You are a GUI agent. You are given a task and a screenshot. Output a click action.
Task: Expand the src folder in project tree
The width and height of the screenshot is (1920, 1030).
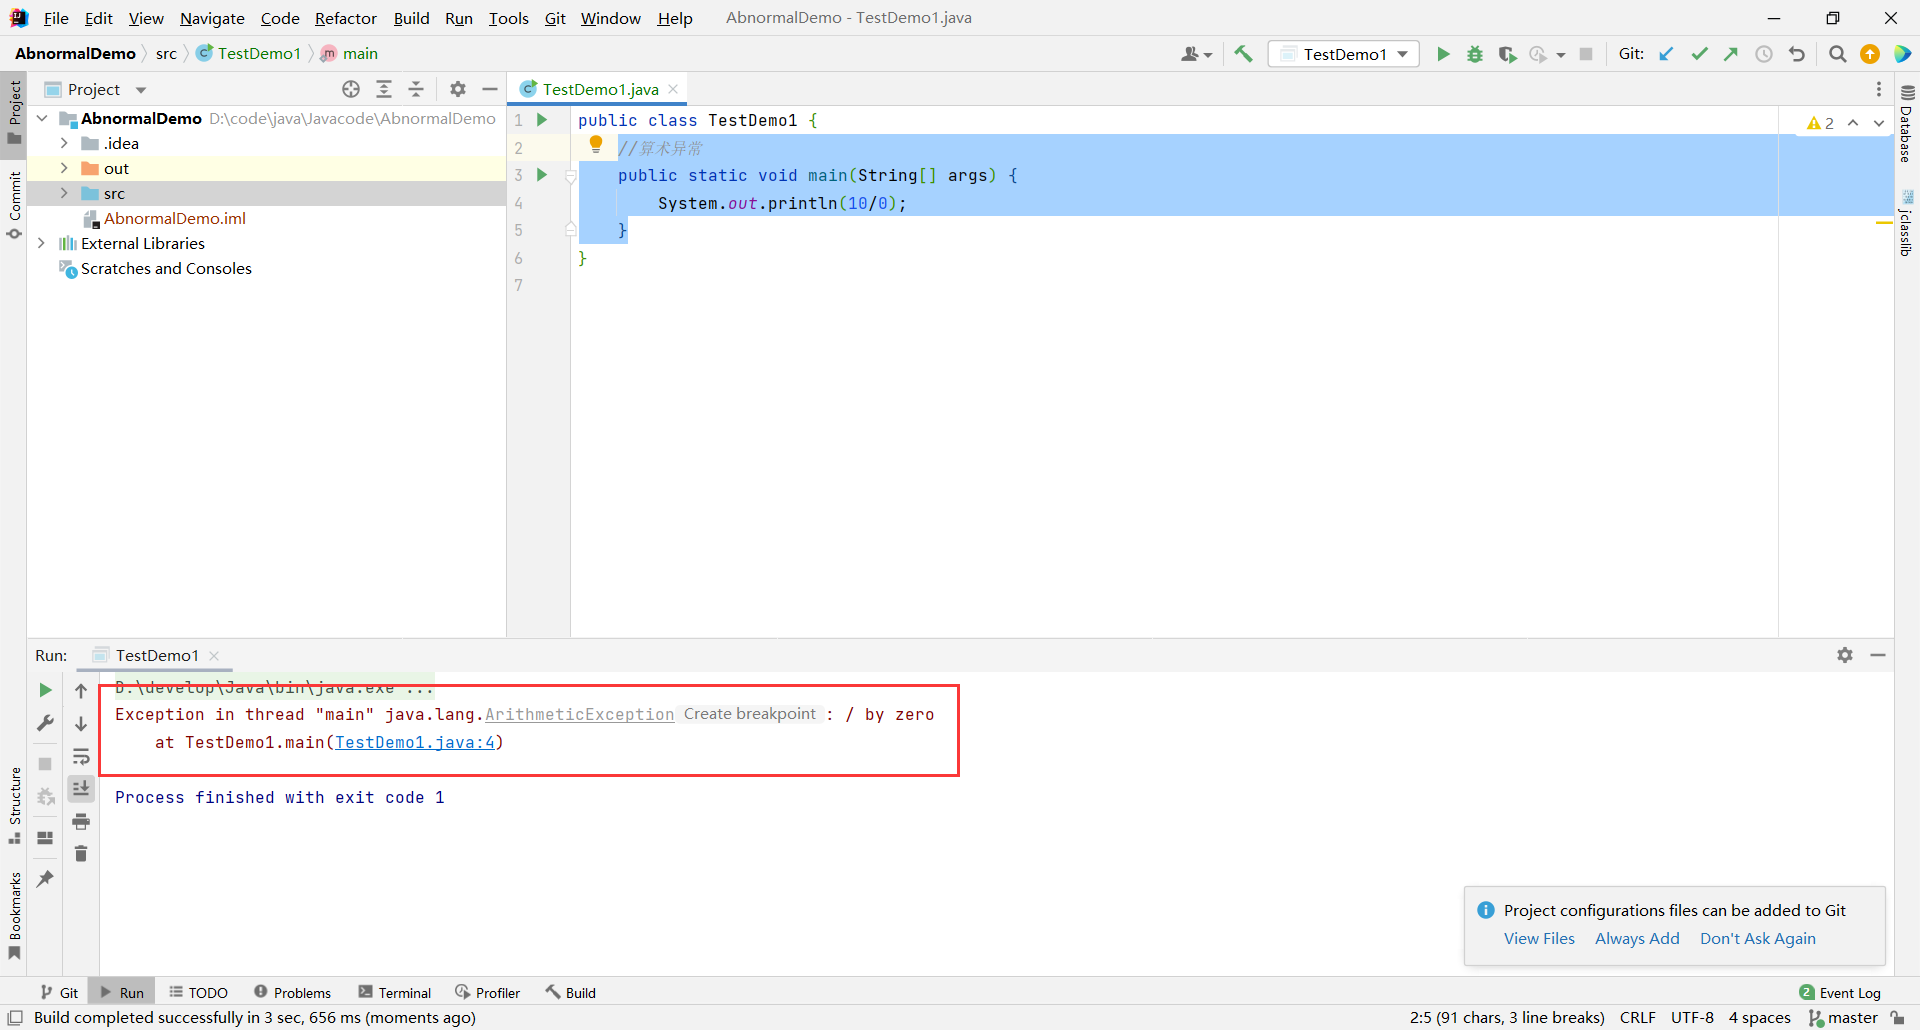(x=64, y=193)
